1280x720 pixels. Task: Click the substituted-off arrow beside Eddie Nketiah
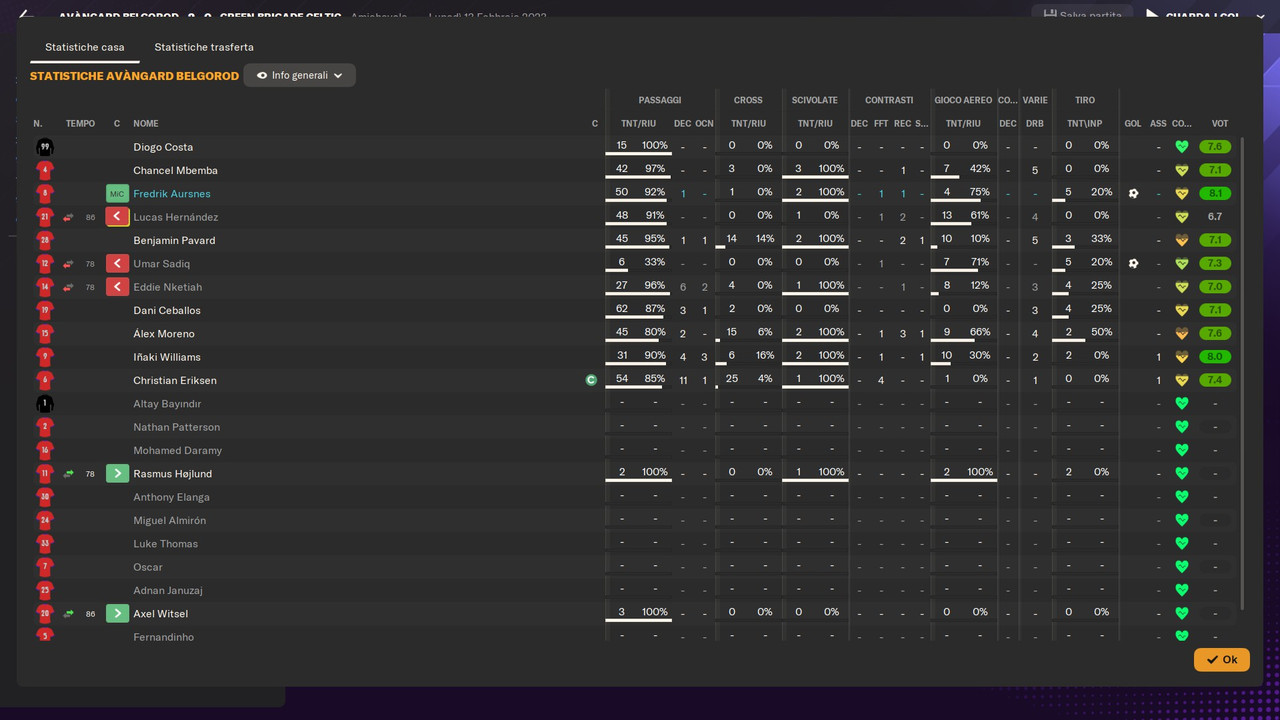117,287
